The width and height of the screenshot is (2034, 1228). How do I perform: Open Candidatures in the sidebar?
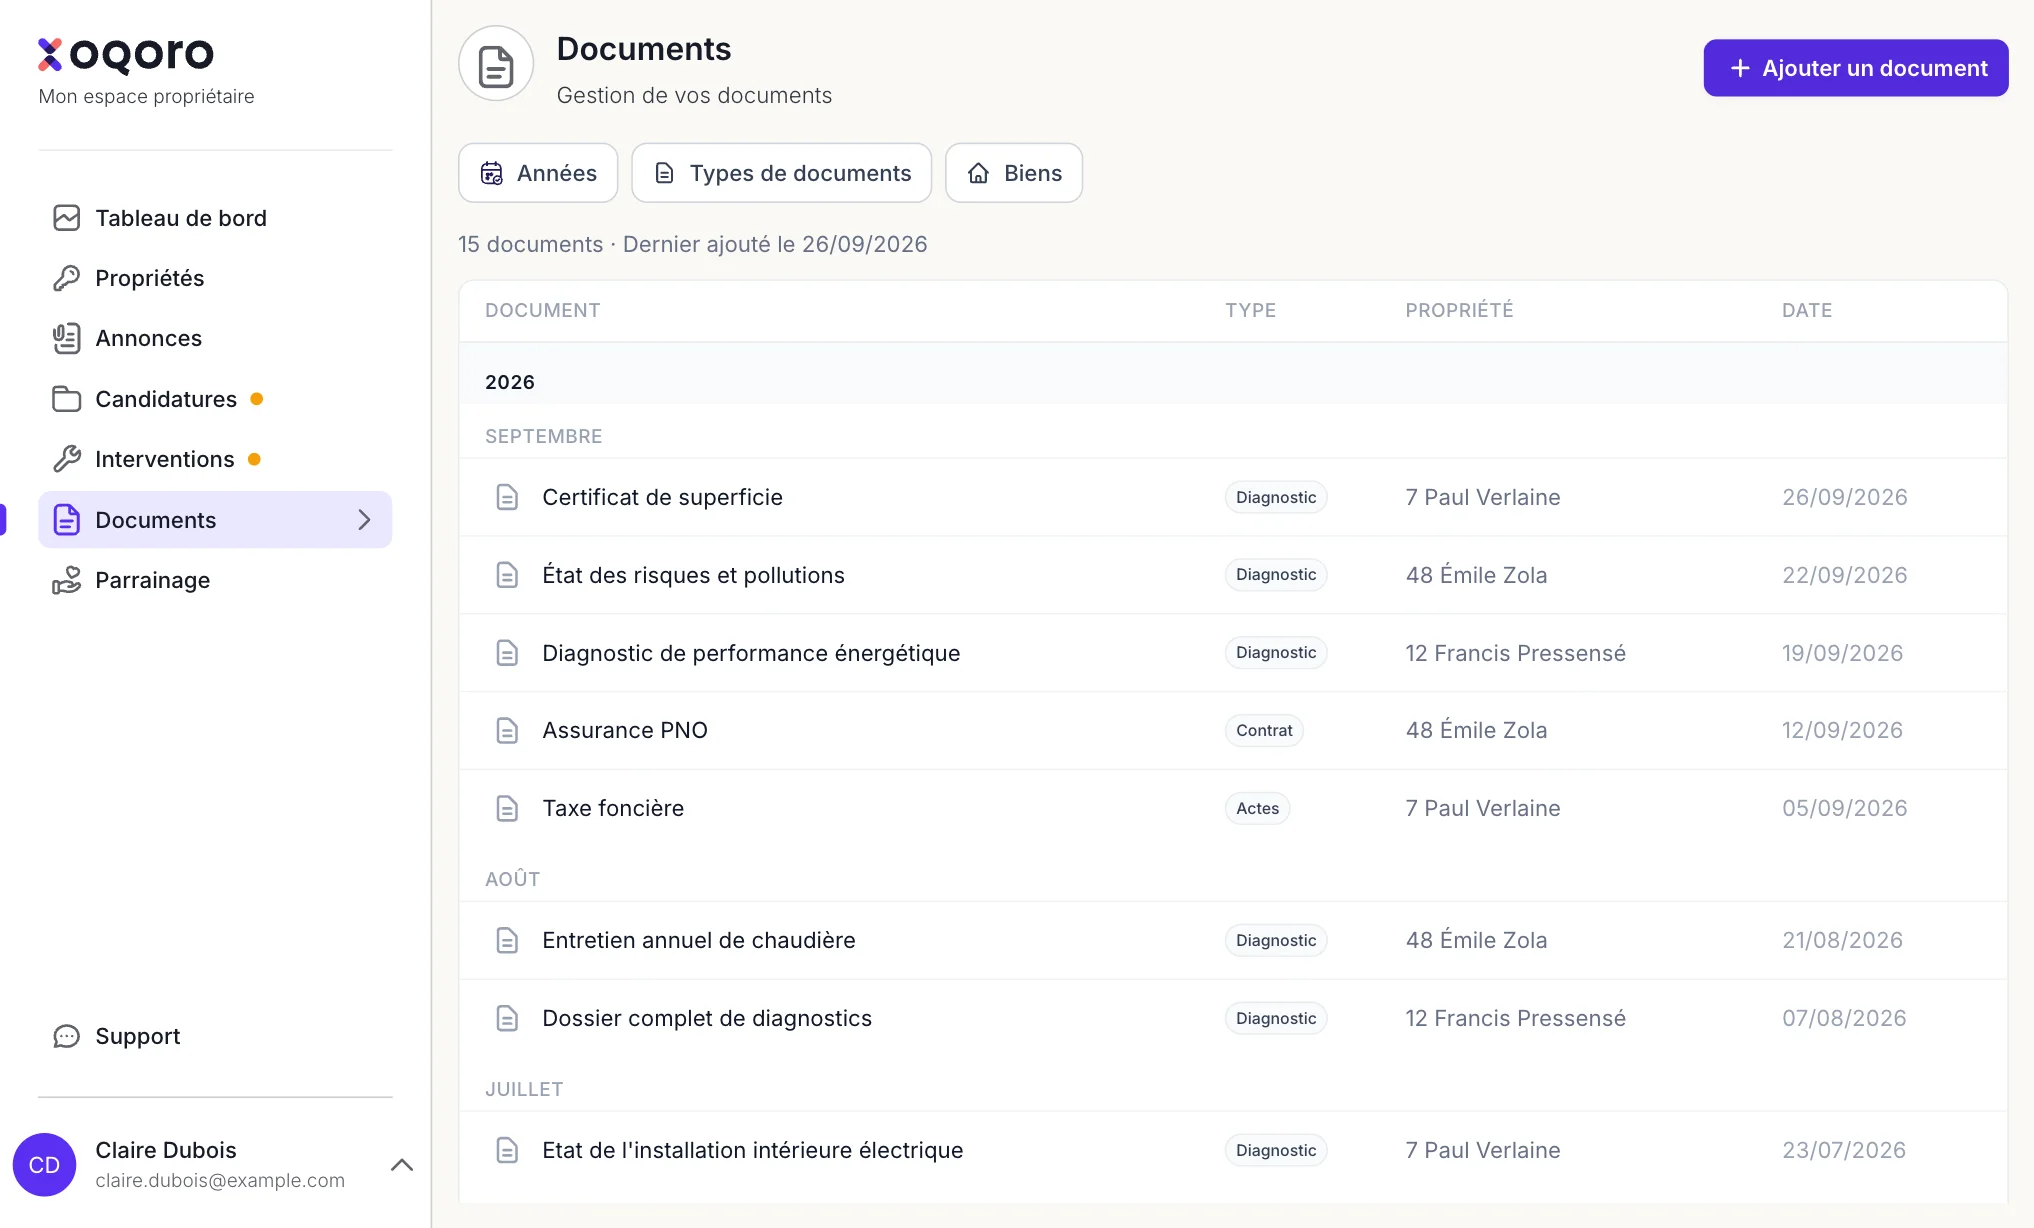215,399
